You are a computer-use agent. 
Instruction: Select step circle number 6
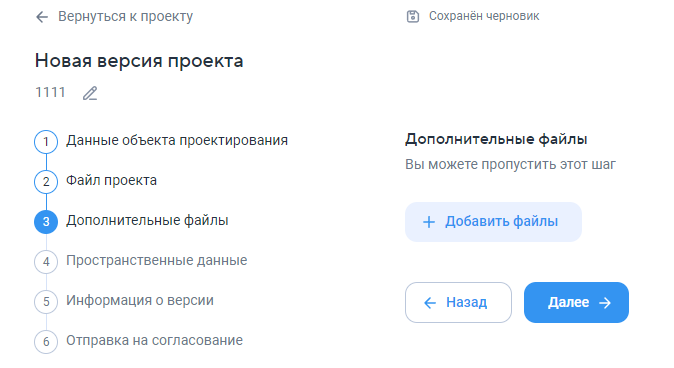tap(46, 342)
